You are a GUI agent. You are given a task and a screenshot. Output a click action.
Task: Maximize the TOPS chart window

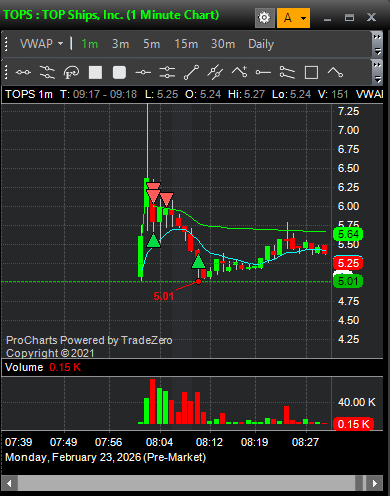coord(349,18)
